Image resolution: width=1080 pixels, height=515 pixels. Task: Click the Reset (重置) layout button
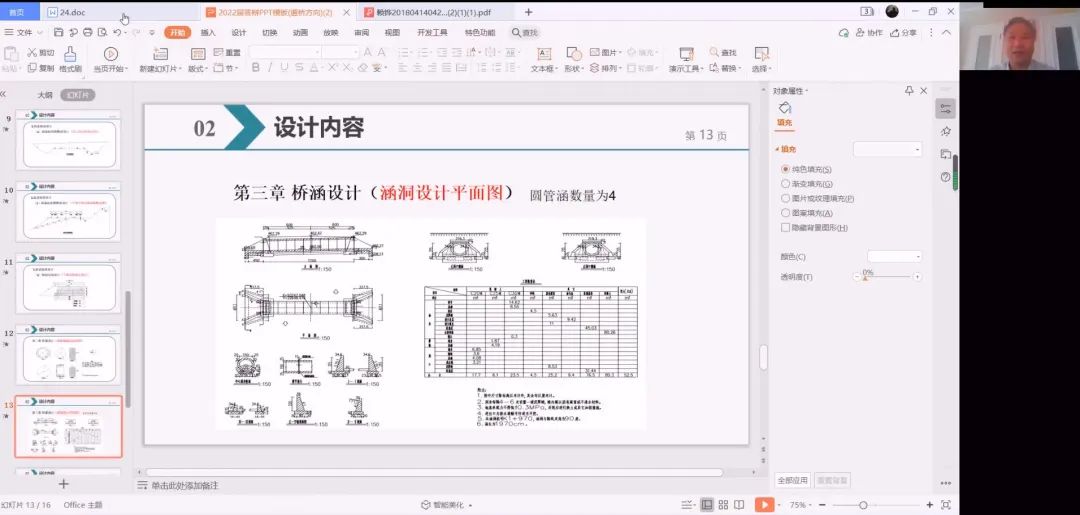227,52
